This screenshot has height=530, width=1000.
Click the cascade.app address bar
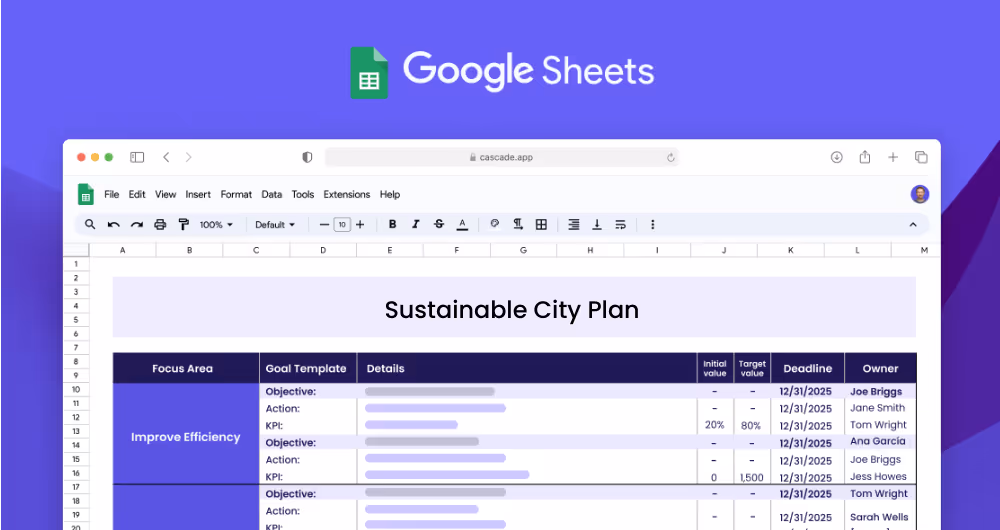click(x=502, y=157)
